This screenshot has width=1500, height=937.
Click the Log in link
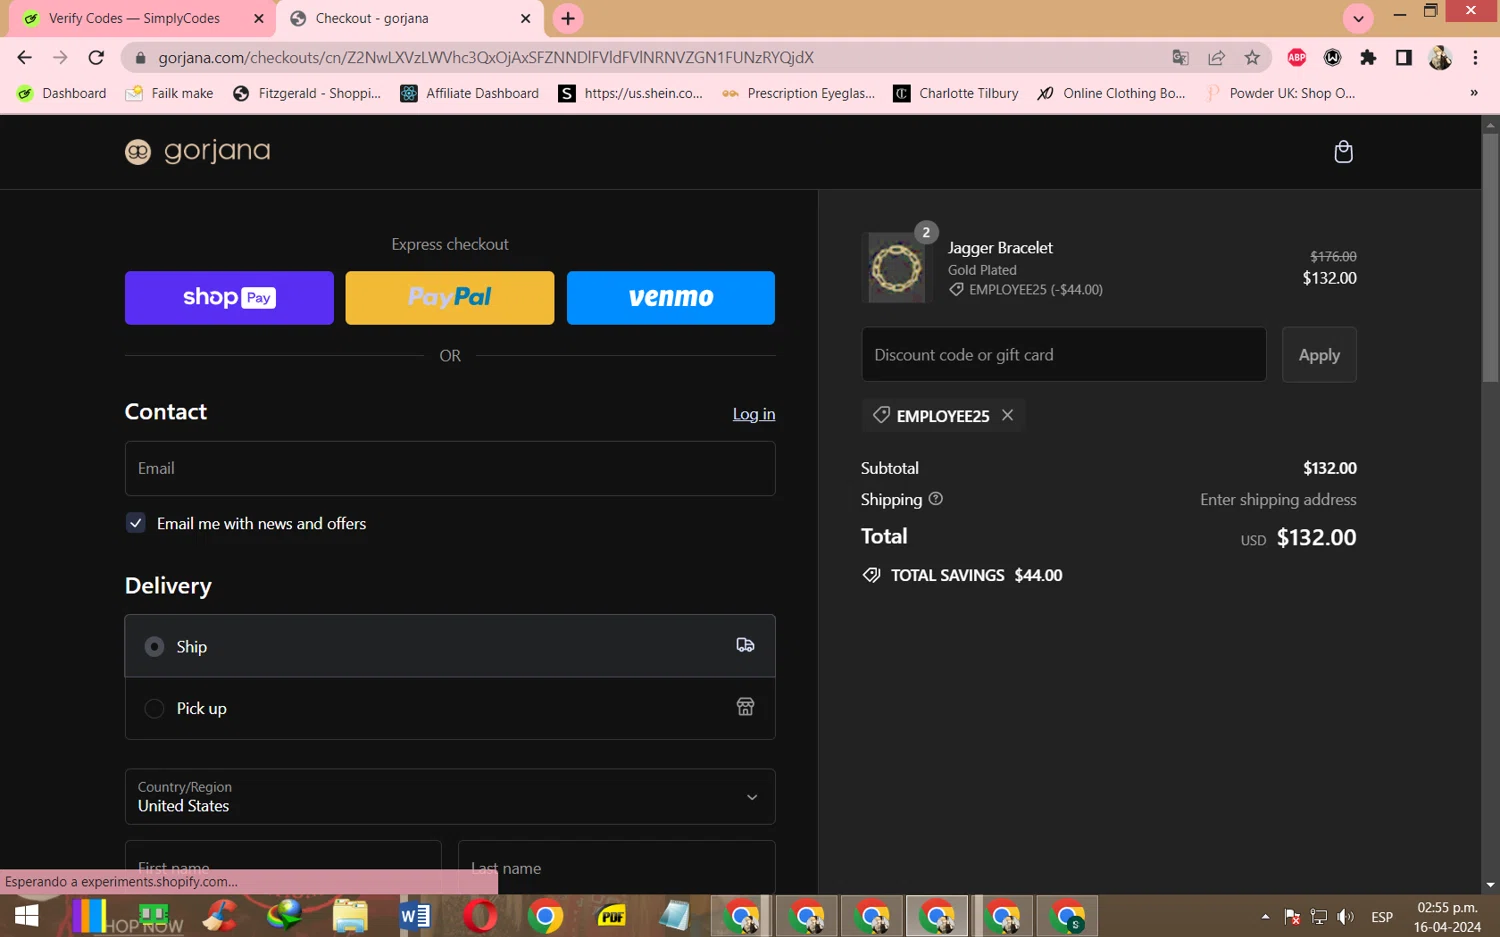[x=754, y=414]
